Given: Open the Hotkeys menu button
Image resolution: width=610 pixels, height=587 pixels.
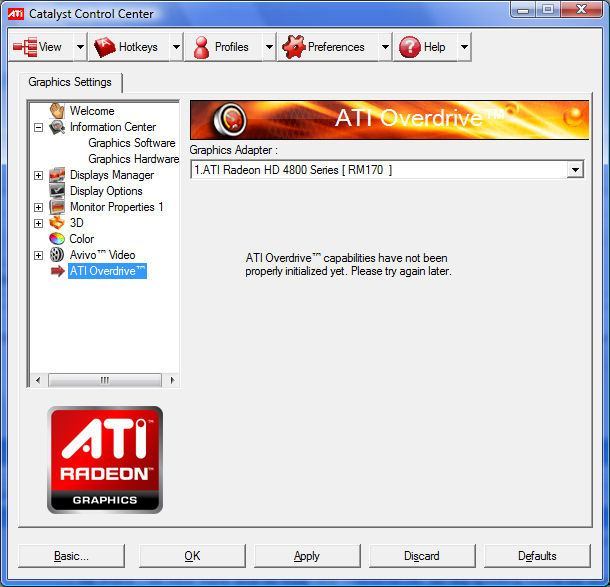Looking at the screenshot, I should 130,47.
